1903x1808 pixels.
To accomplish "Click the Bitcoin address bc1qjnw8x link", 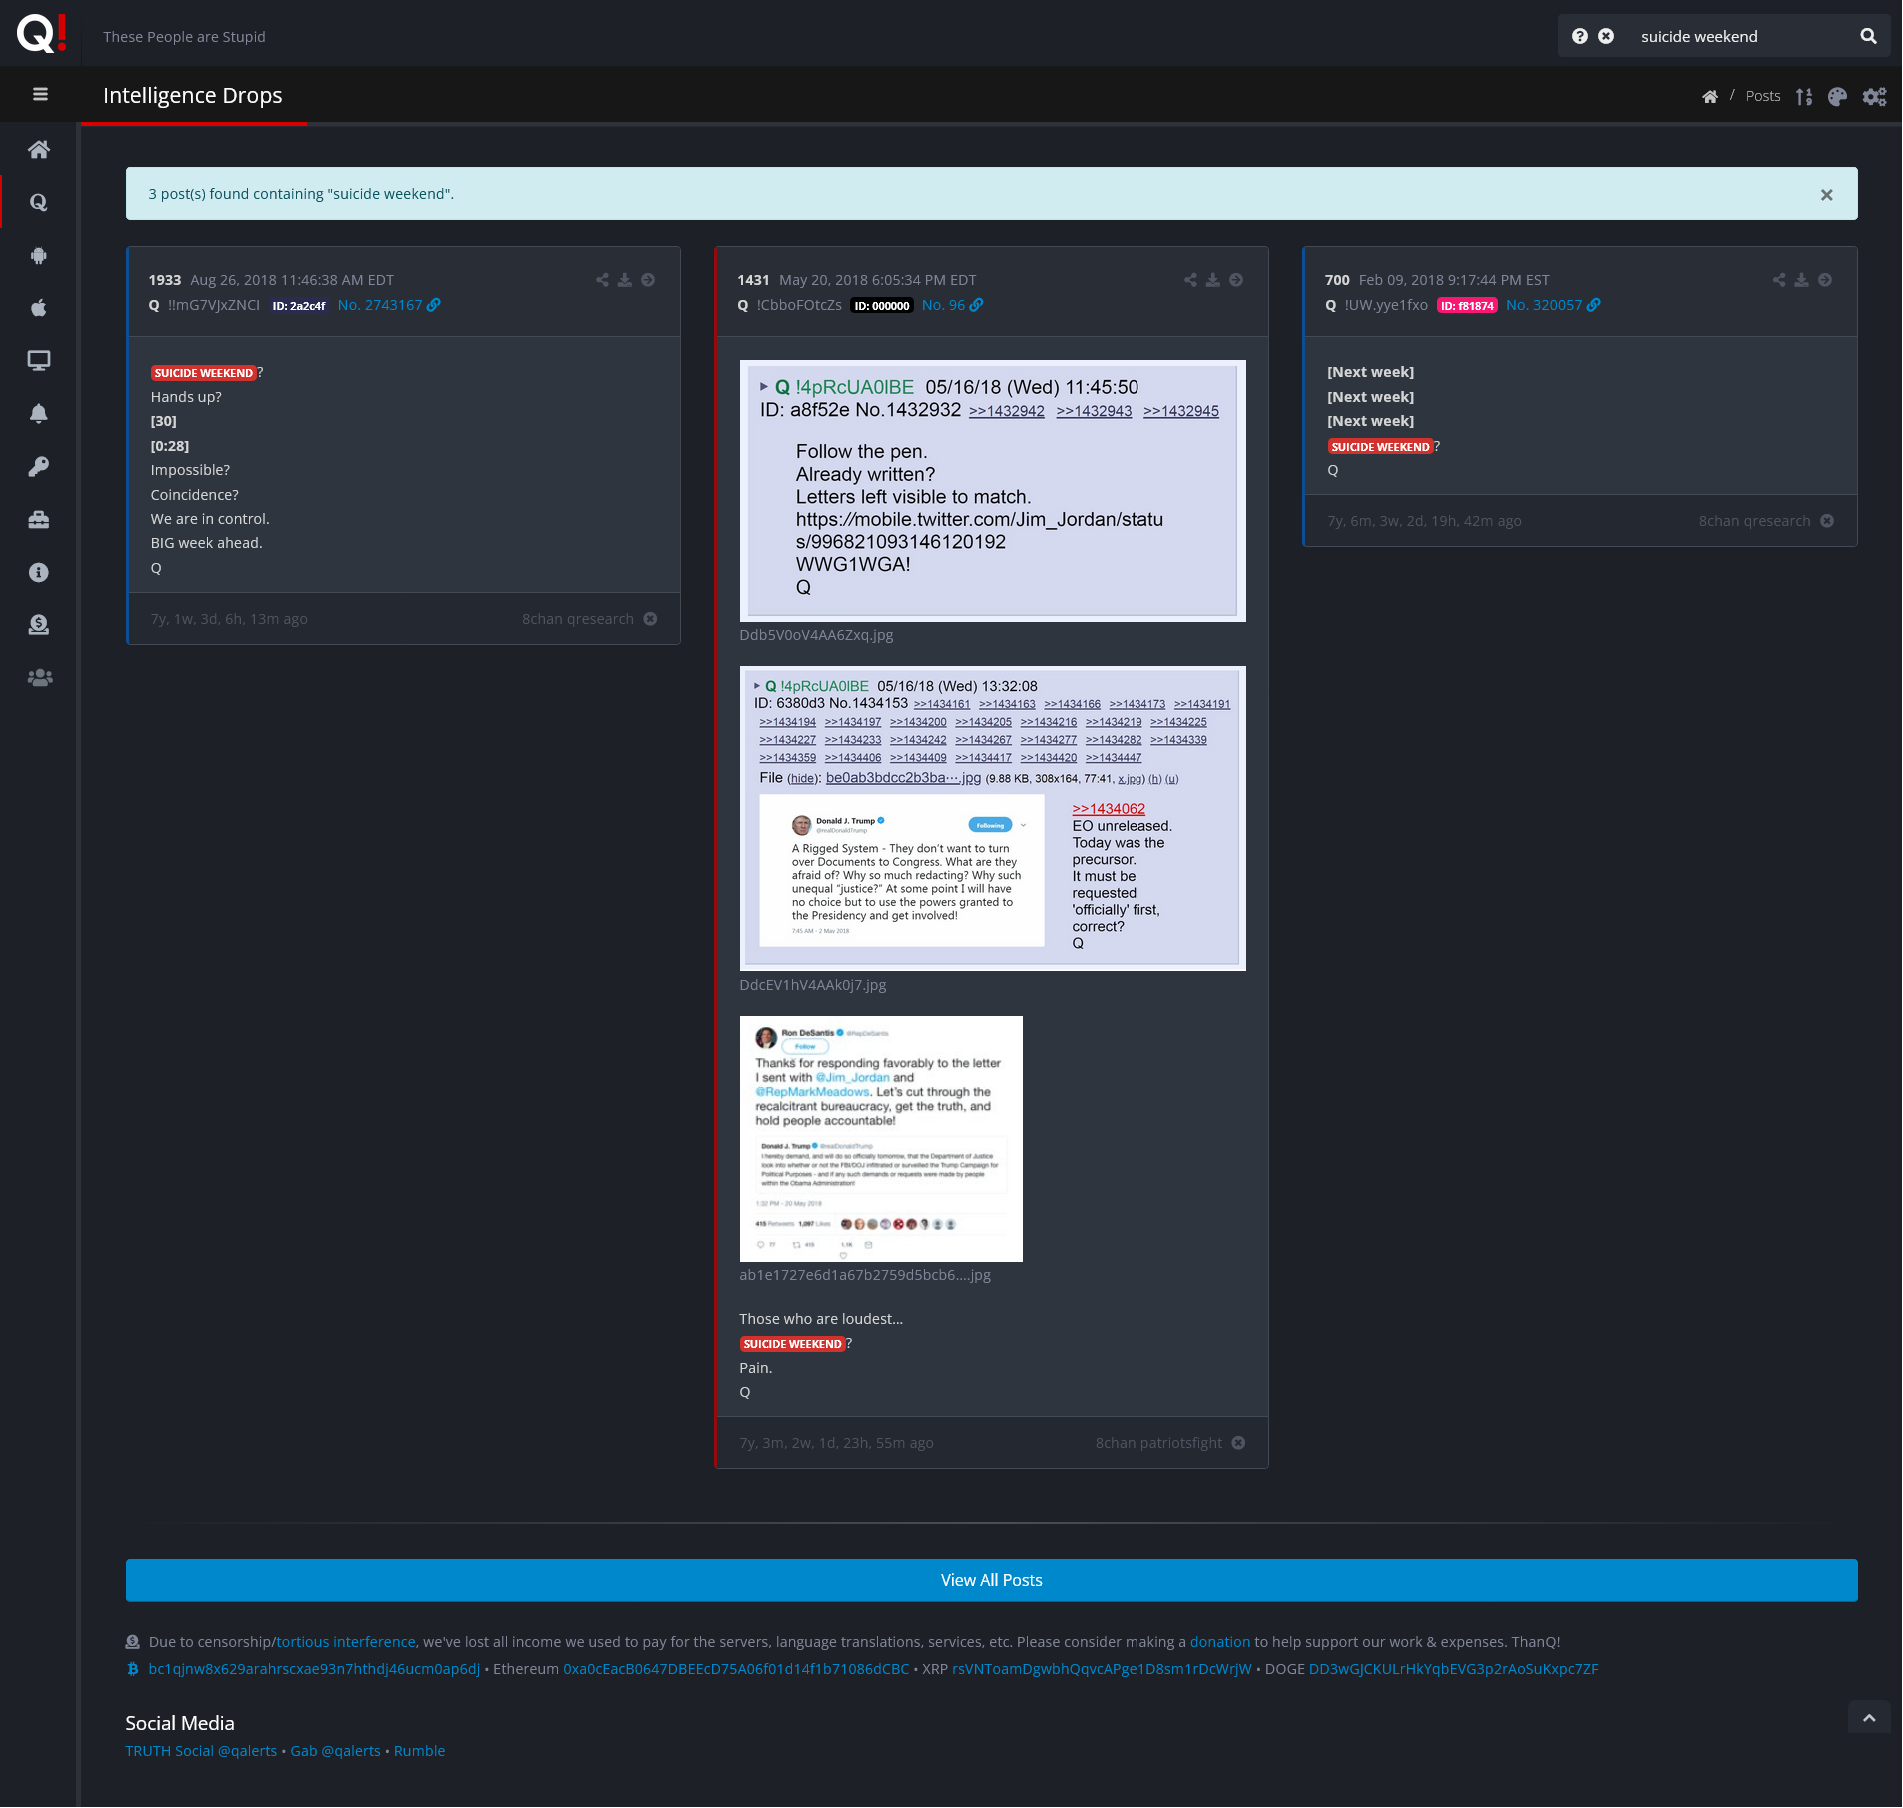I will 314,1669.
